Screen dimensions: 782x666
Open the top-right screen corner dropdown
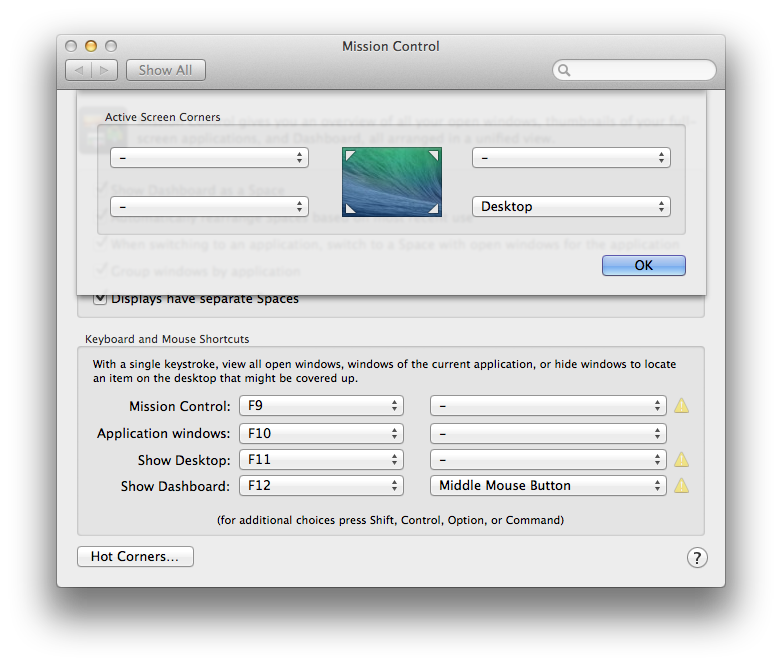pos(571,158)
